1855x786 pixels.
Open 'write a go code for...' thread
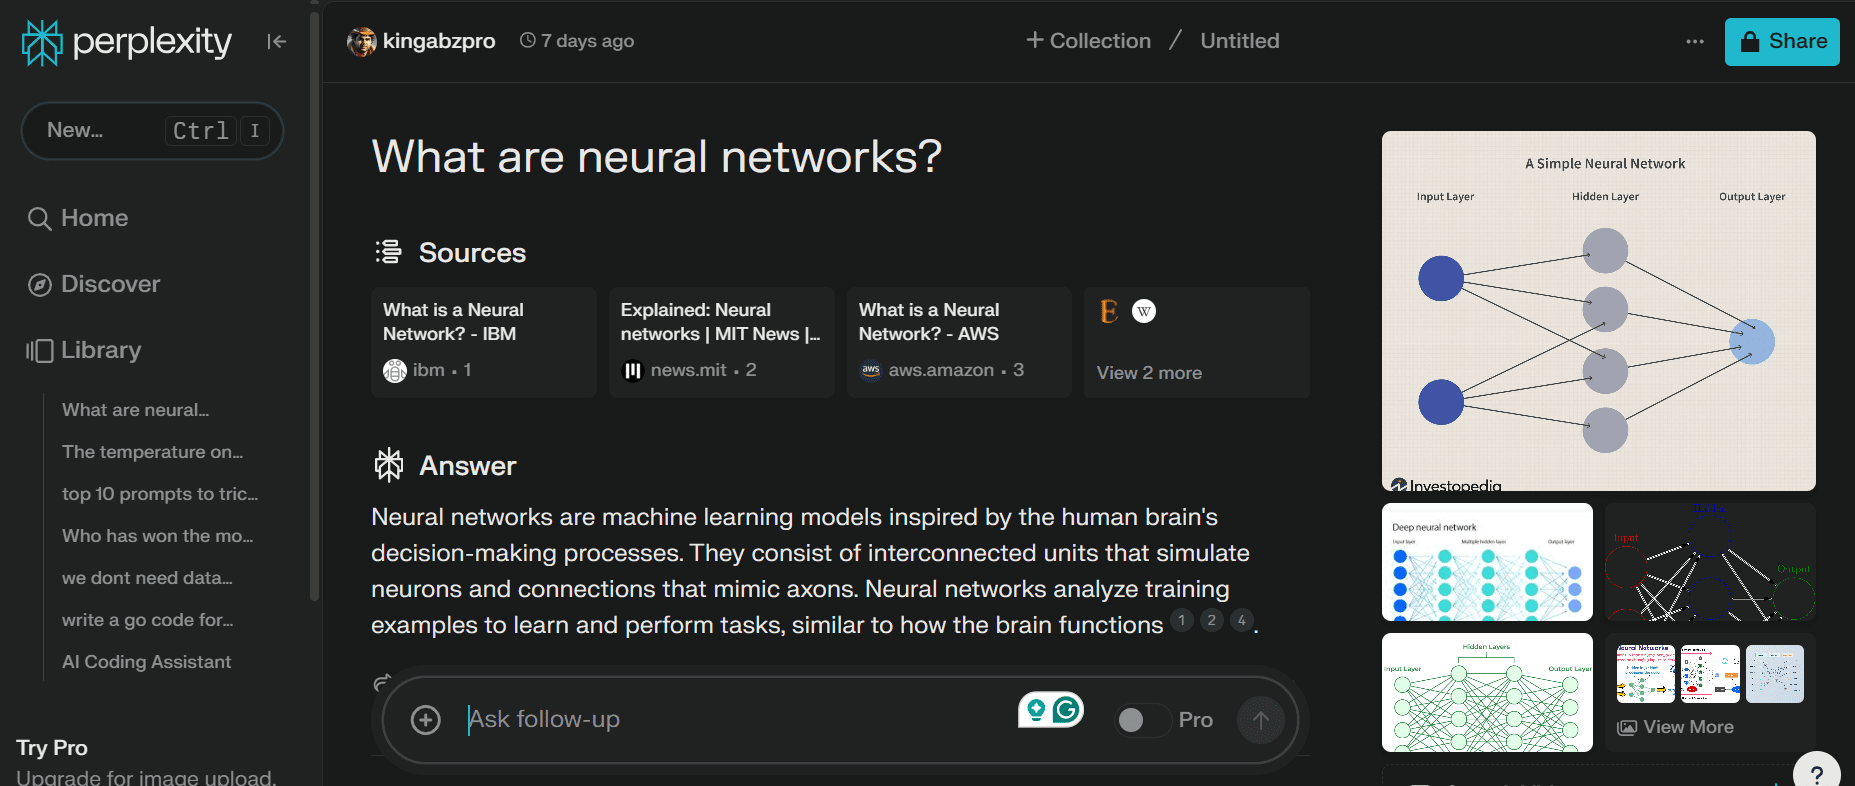click(147, 620)
